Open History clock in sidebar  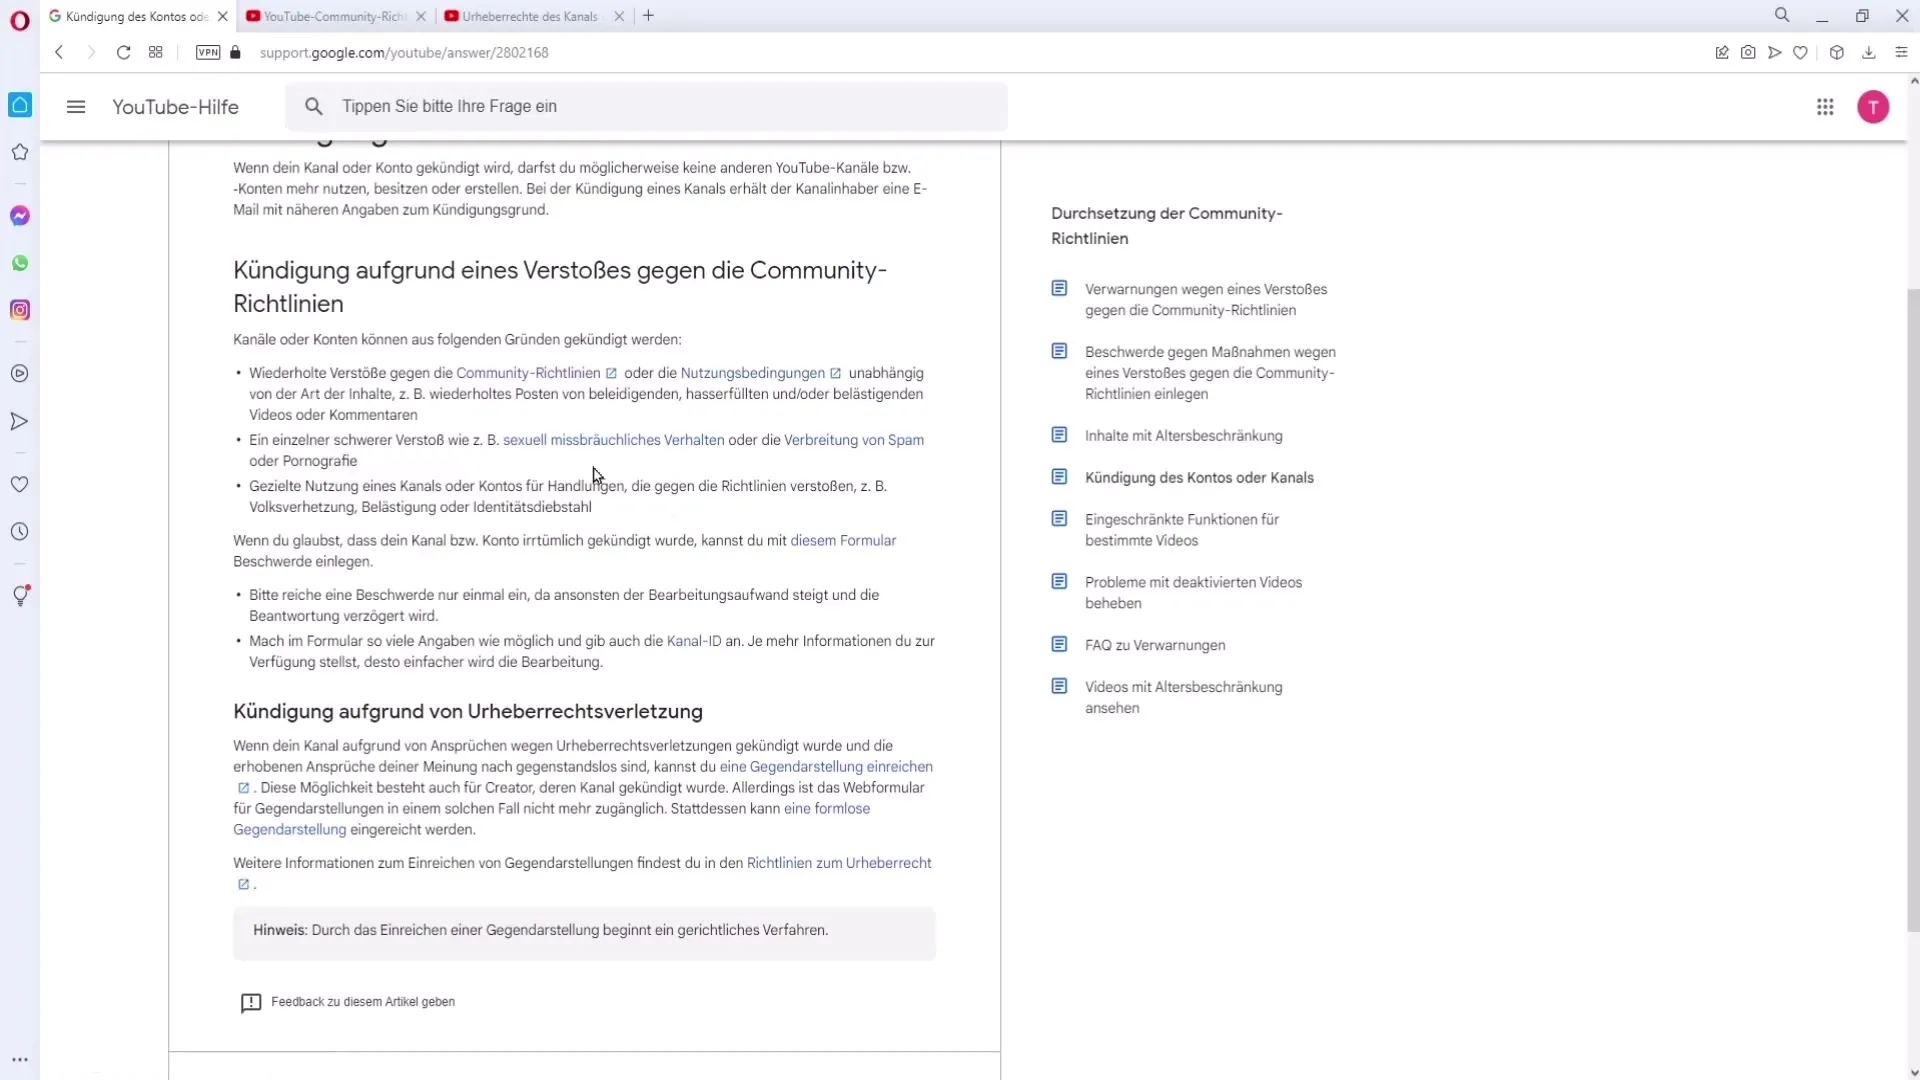tap(20, 532)
